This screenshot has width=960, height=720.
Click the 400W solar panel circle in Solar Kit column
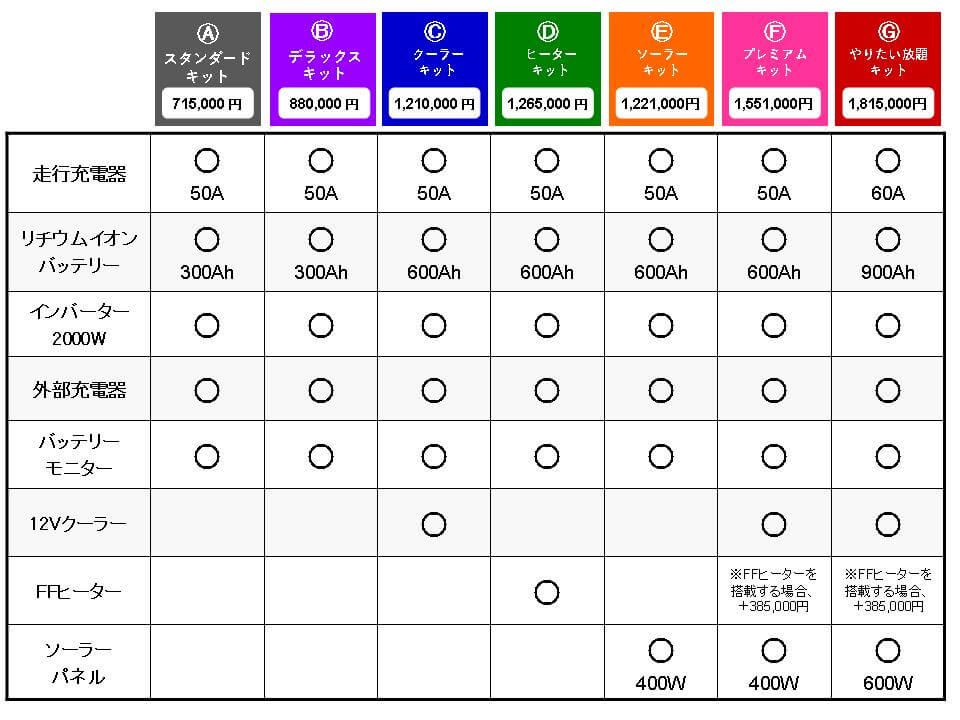pyautogui.click(x=661, y=652)
